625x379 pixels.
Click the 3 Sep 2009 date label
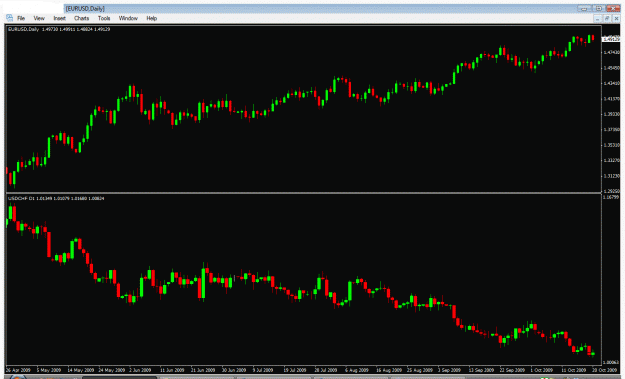[450, 370]
